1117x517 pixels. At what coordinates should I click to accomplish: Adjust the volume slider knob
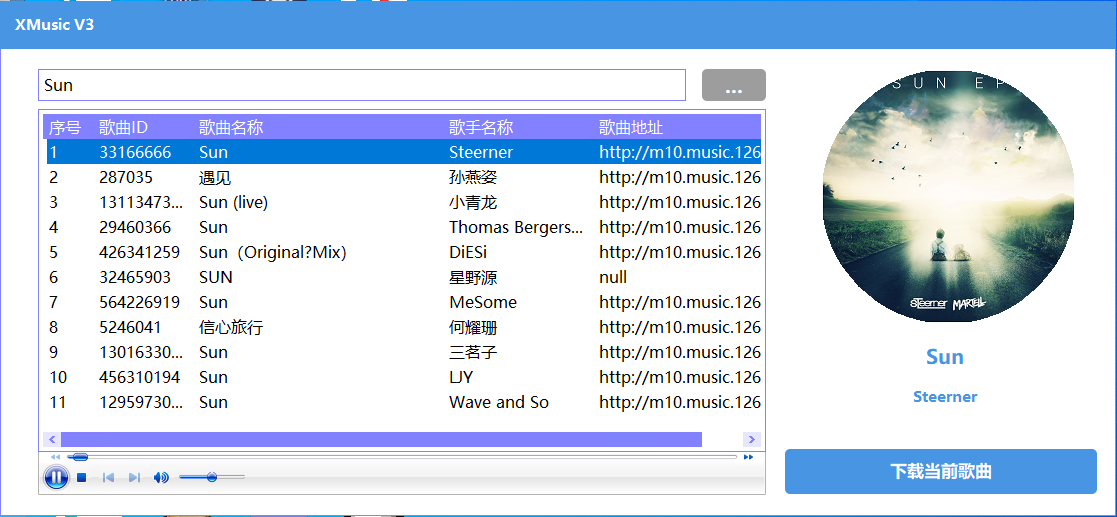pyautogui.click(x=212, y=477)
